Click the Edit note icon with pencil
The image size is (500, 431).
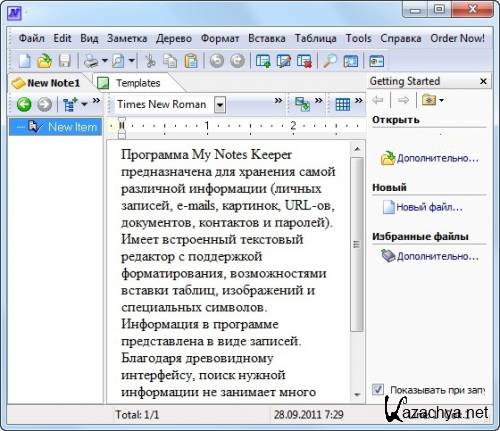pyautogui.click(x=283, y=61)
